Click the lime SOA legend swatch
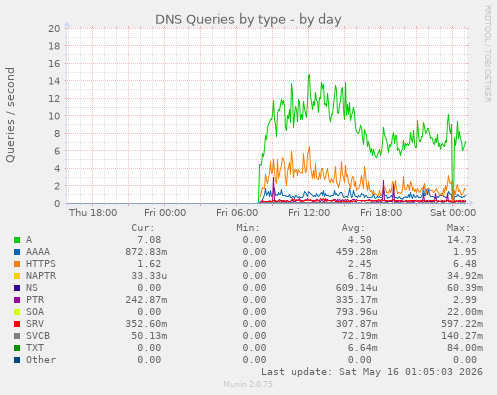This screenshot has width=497, height=395. (x=17, y=312)
